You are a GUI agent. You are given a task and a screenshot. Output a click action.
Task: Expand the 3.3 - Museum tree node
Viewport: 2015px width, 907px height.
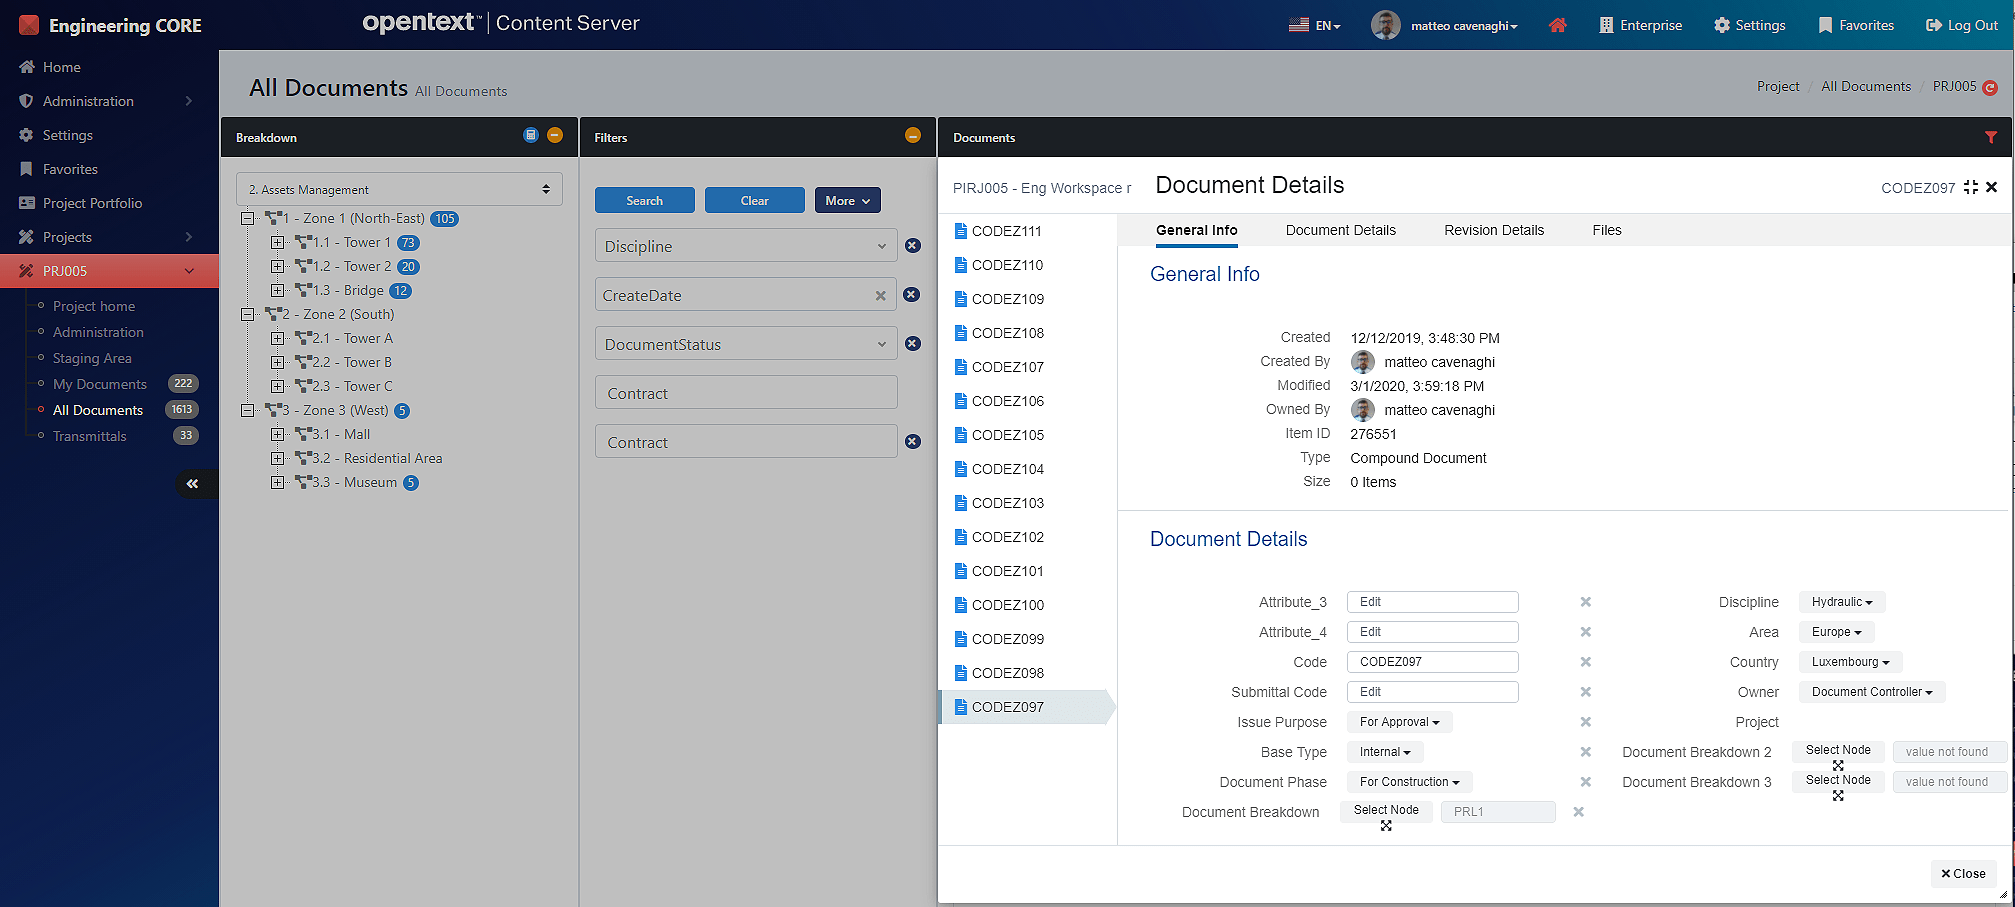pos(277,483)
